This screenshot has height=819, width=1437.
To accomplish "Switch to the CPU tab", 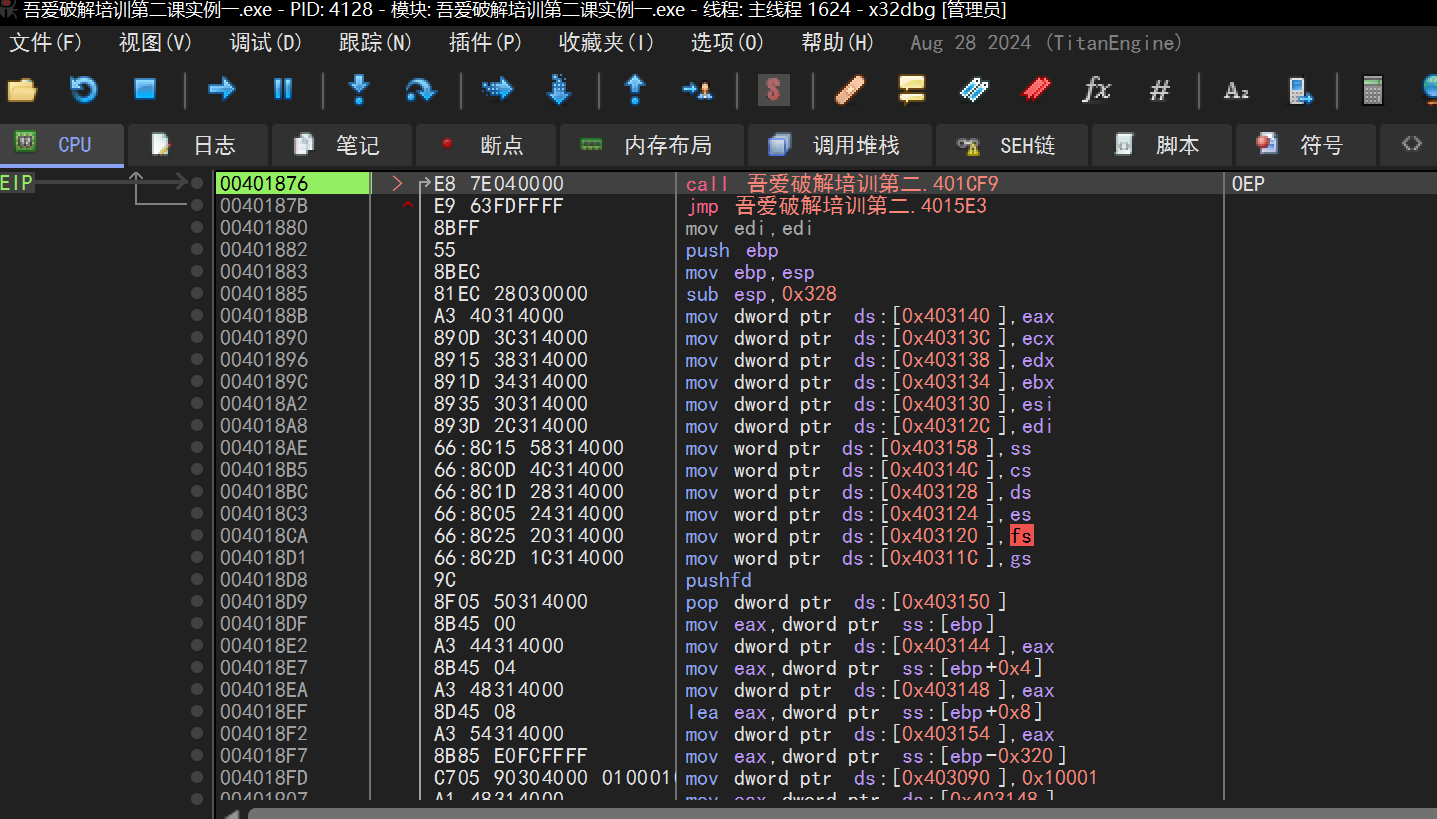I will (62, 145).
